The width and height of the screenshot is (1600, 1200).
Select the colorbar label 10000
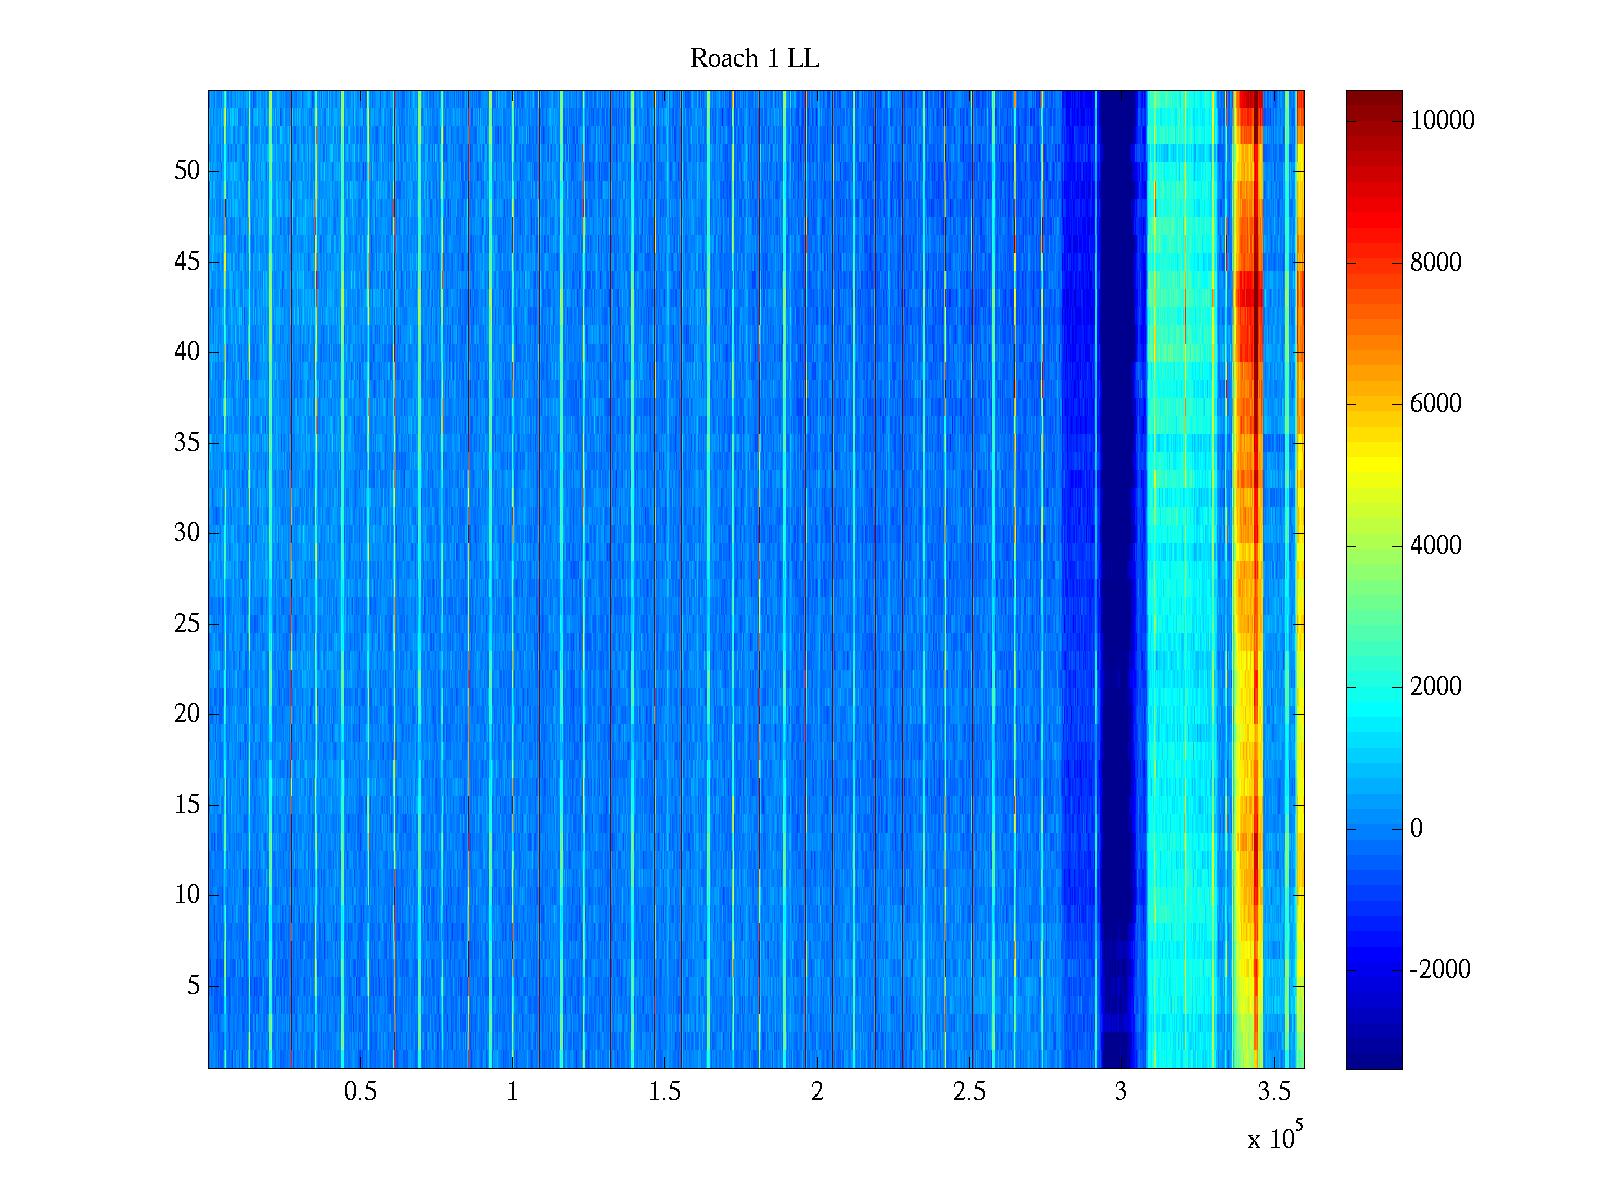(1442, 121)
